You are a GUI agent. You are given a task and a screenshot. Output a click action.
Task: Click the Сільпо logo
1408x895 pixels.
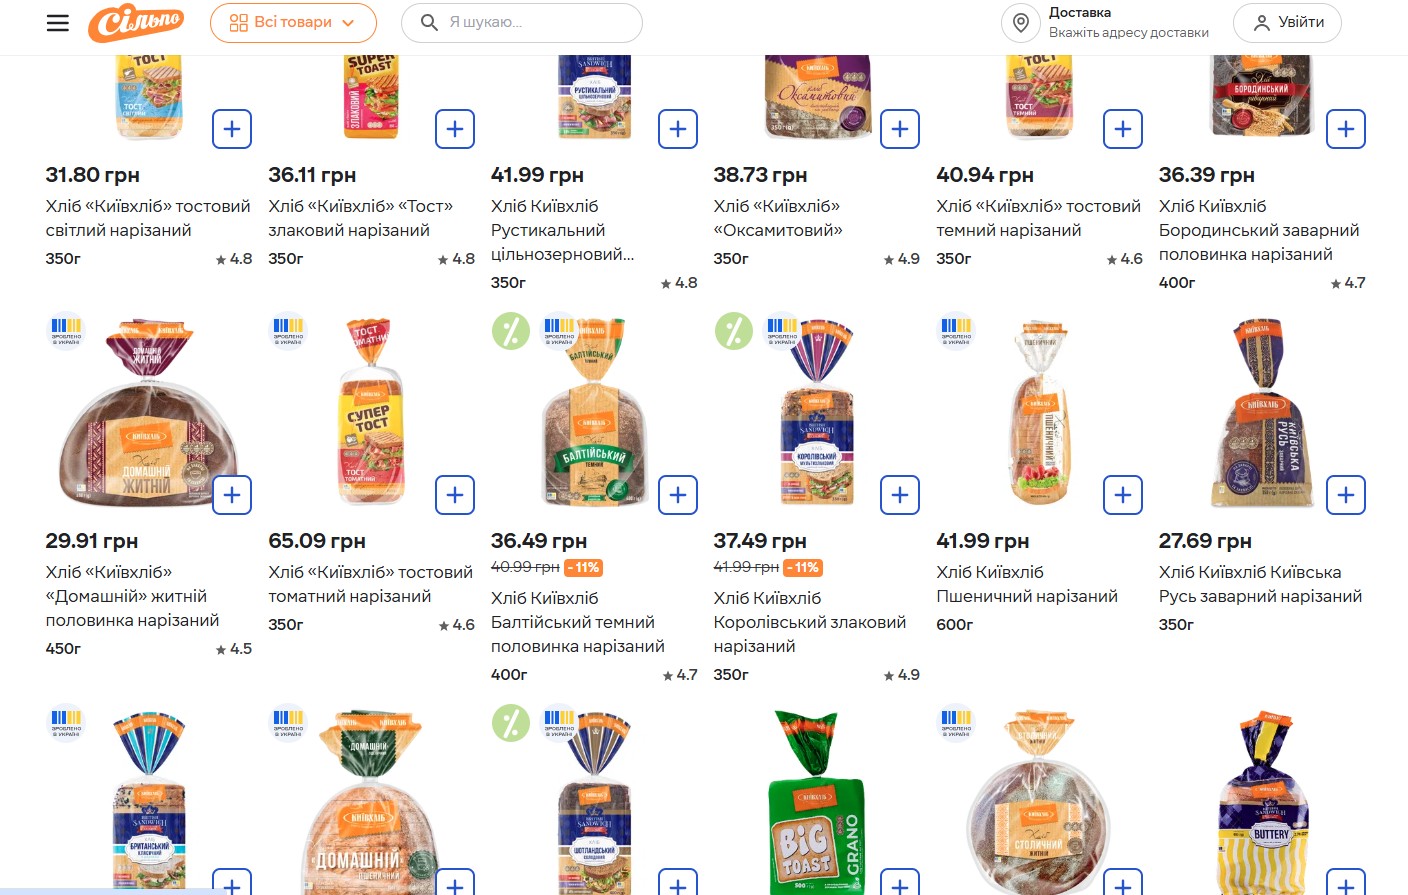pyautogui.click(x=136, y=23)
